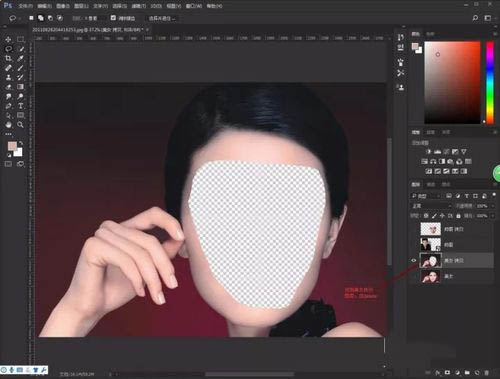Click the foreground color swatch in toolbox

12,146
